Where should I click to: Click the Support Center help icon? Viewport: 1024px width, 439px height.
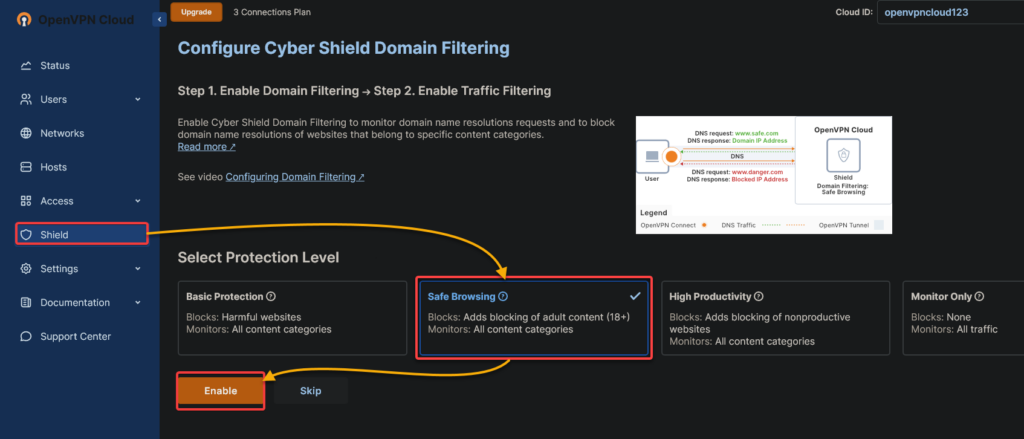(25, 336)
